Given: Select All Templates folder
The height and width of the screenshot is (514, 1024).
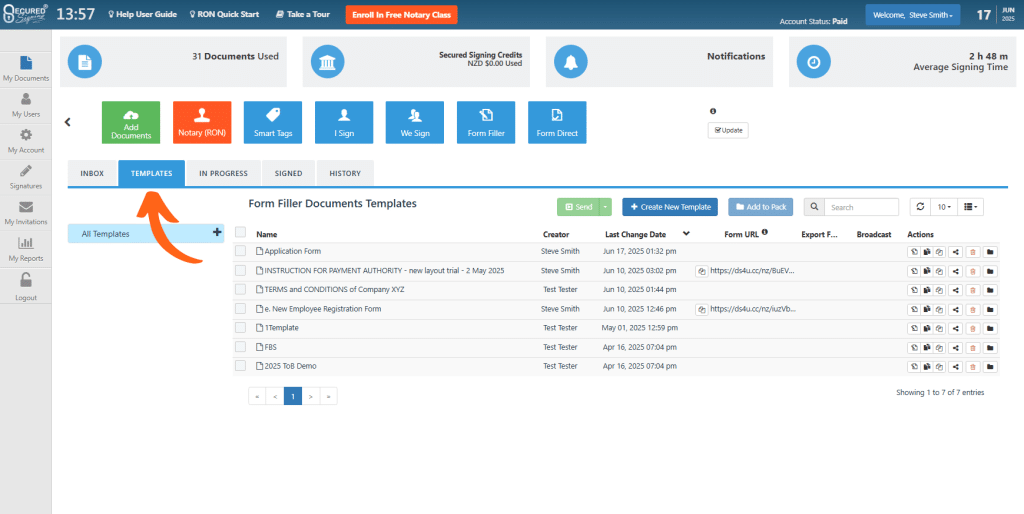Looking at the screenshot, I should pyautogui.click(x=146, y=234).
